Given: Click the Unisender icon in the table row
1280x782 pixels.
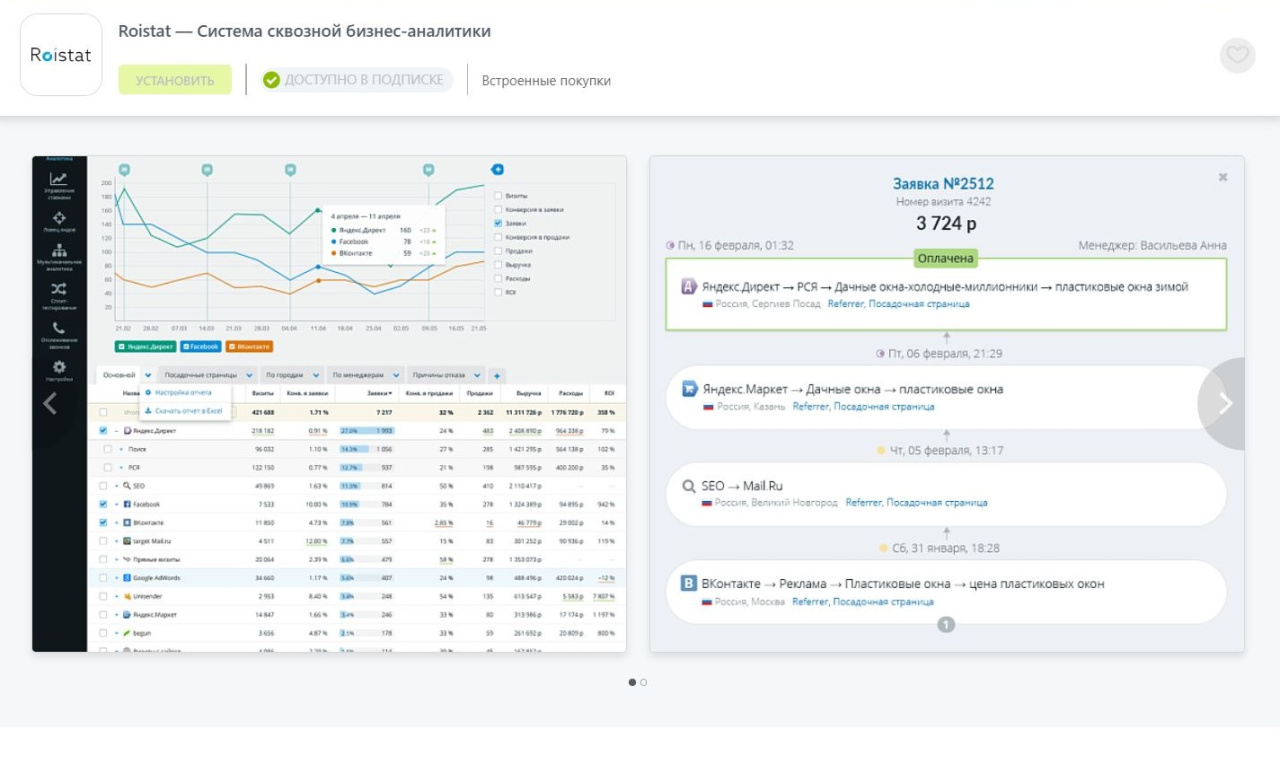Looking at the screenshot, I should [x=128, y=596].
